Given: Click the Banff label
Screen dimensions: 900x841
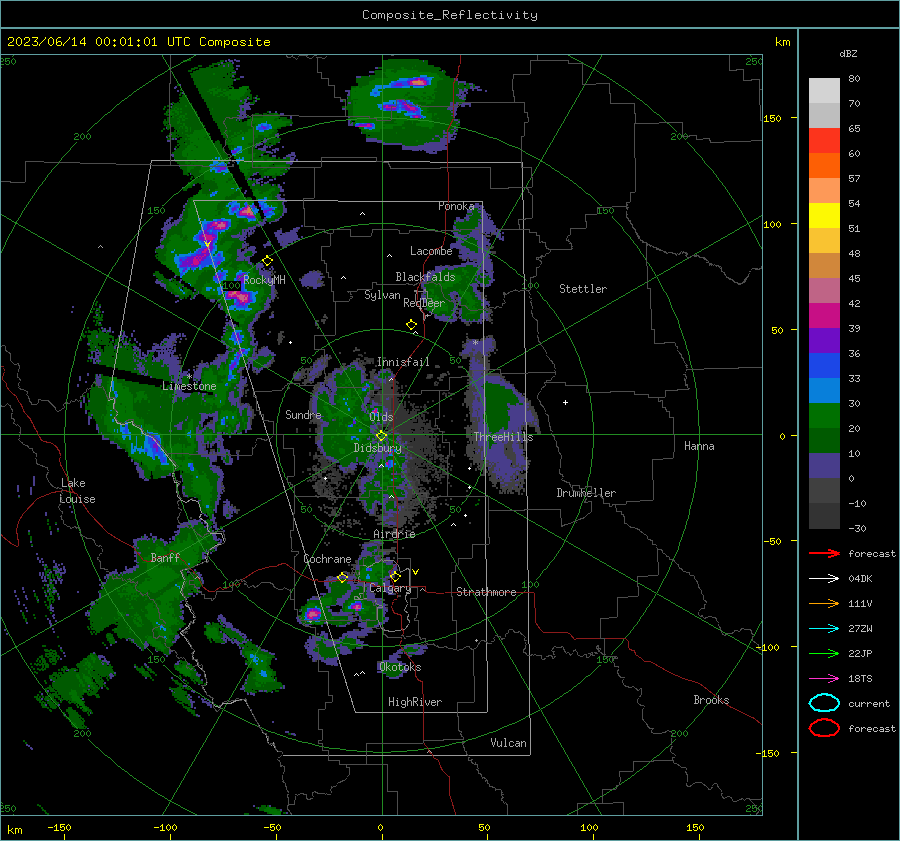Looking at the screenshot, I should point(165,558).
